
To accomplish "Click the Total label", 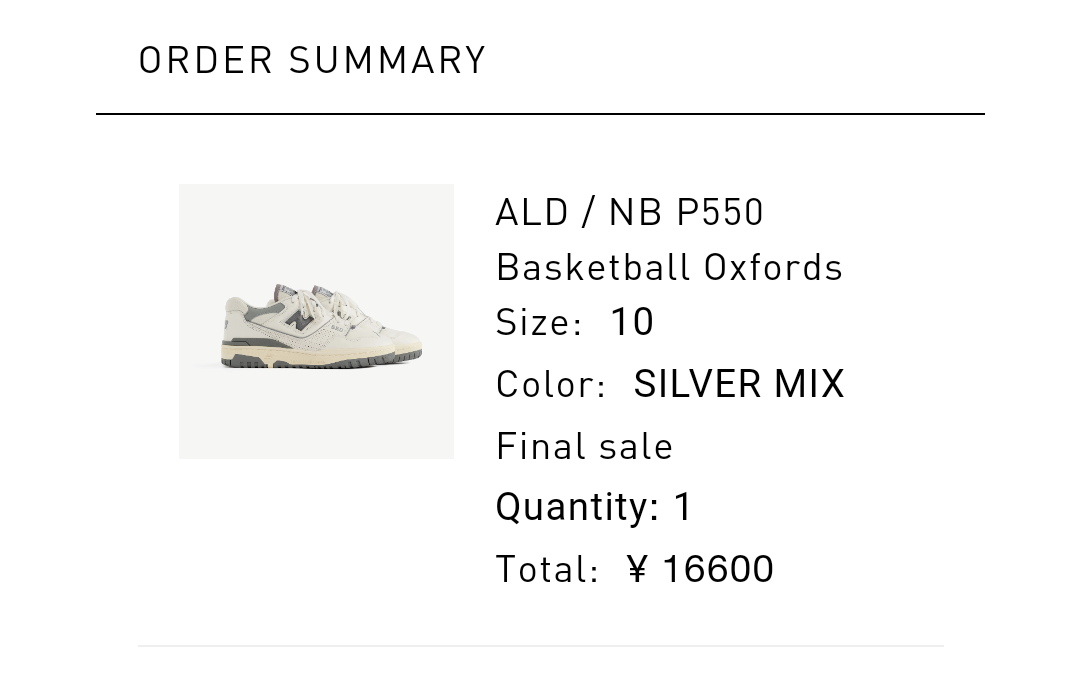I will coord(547,570).
